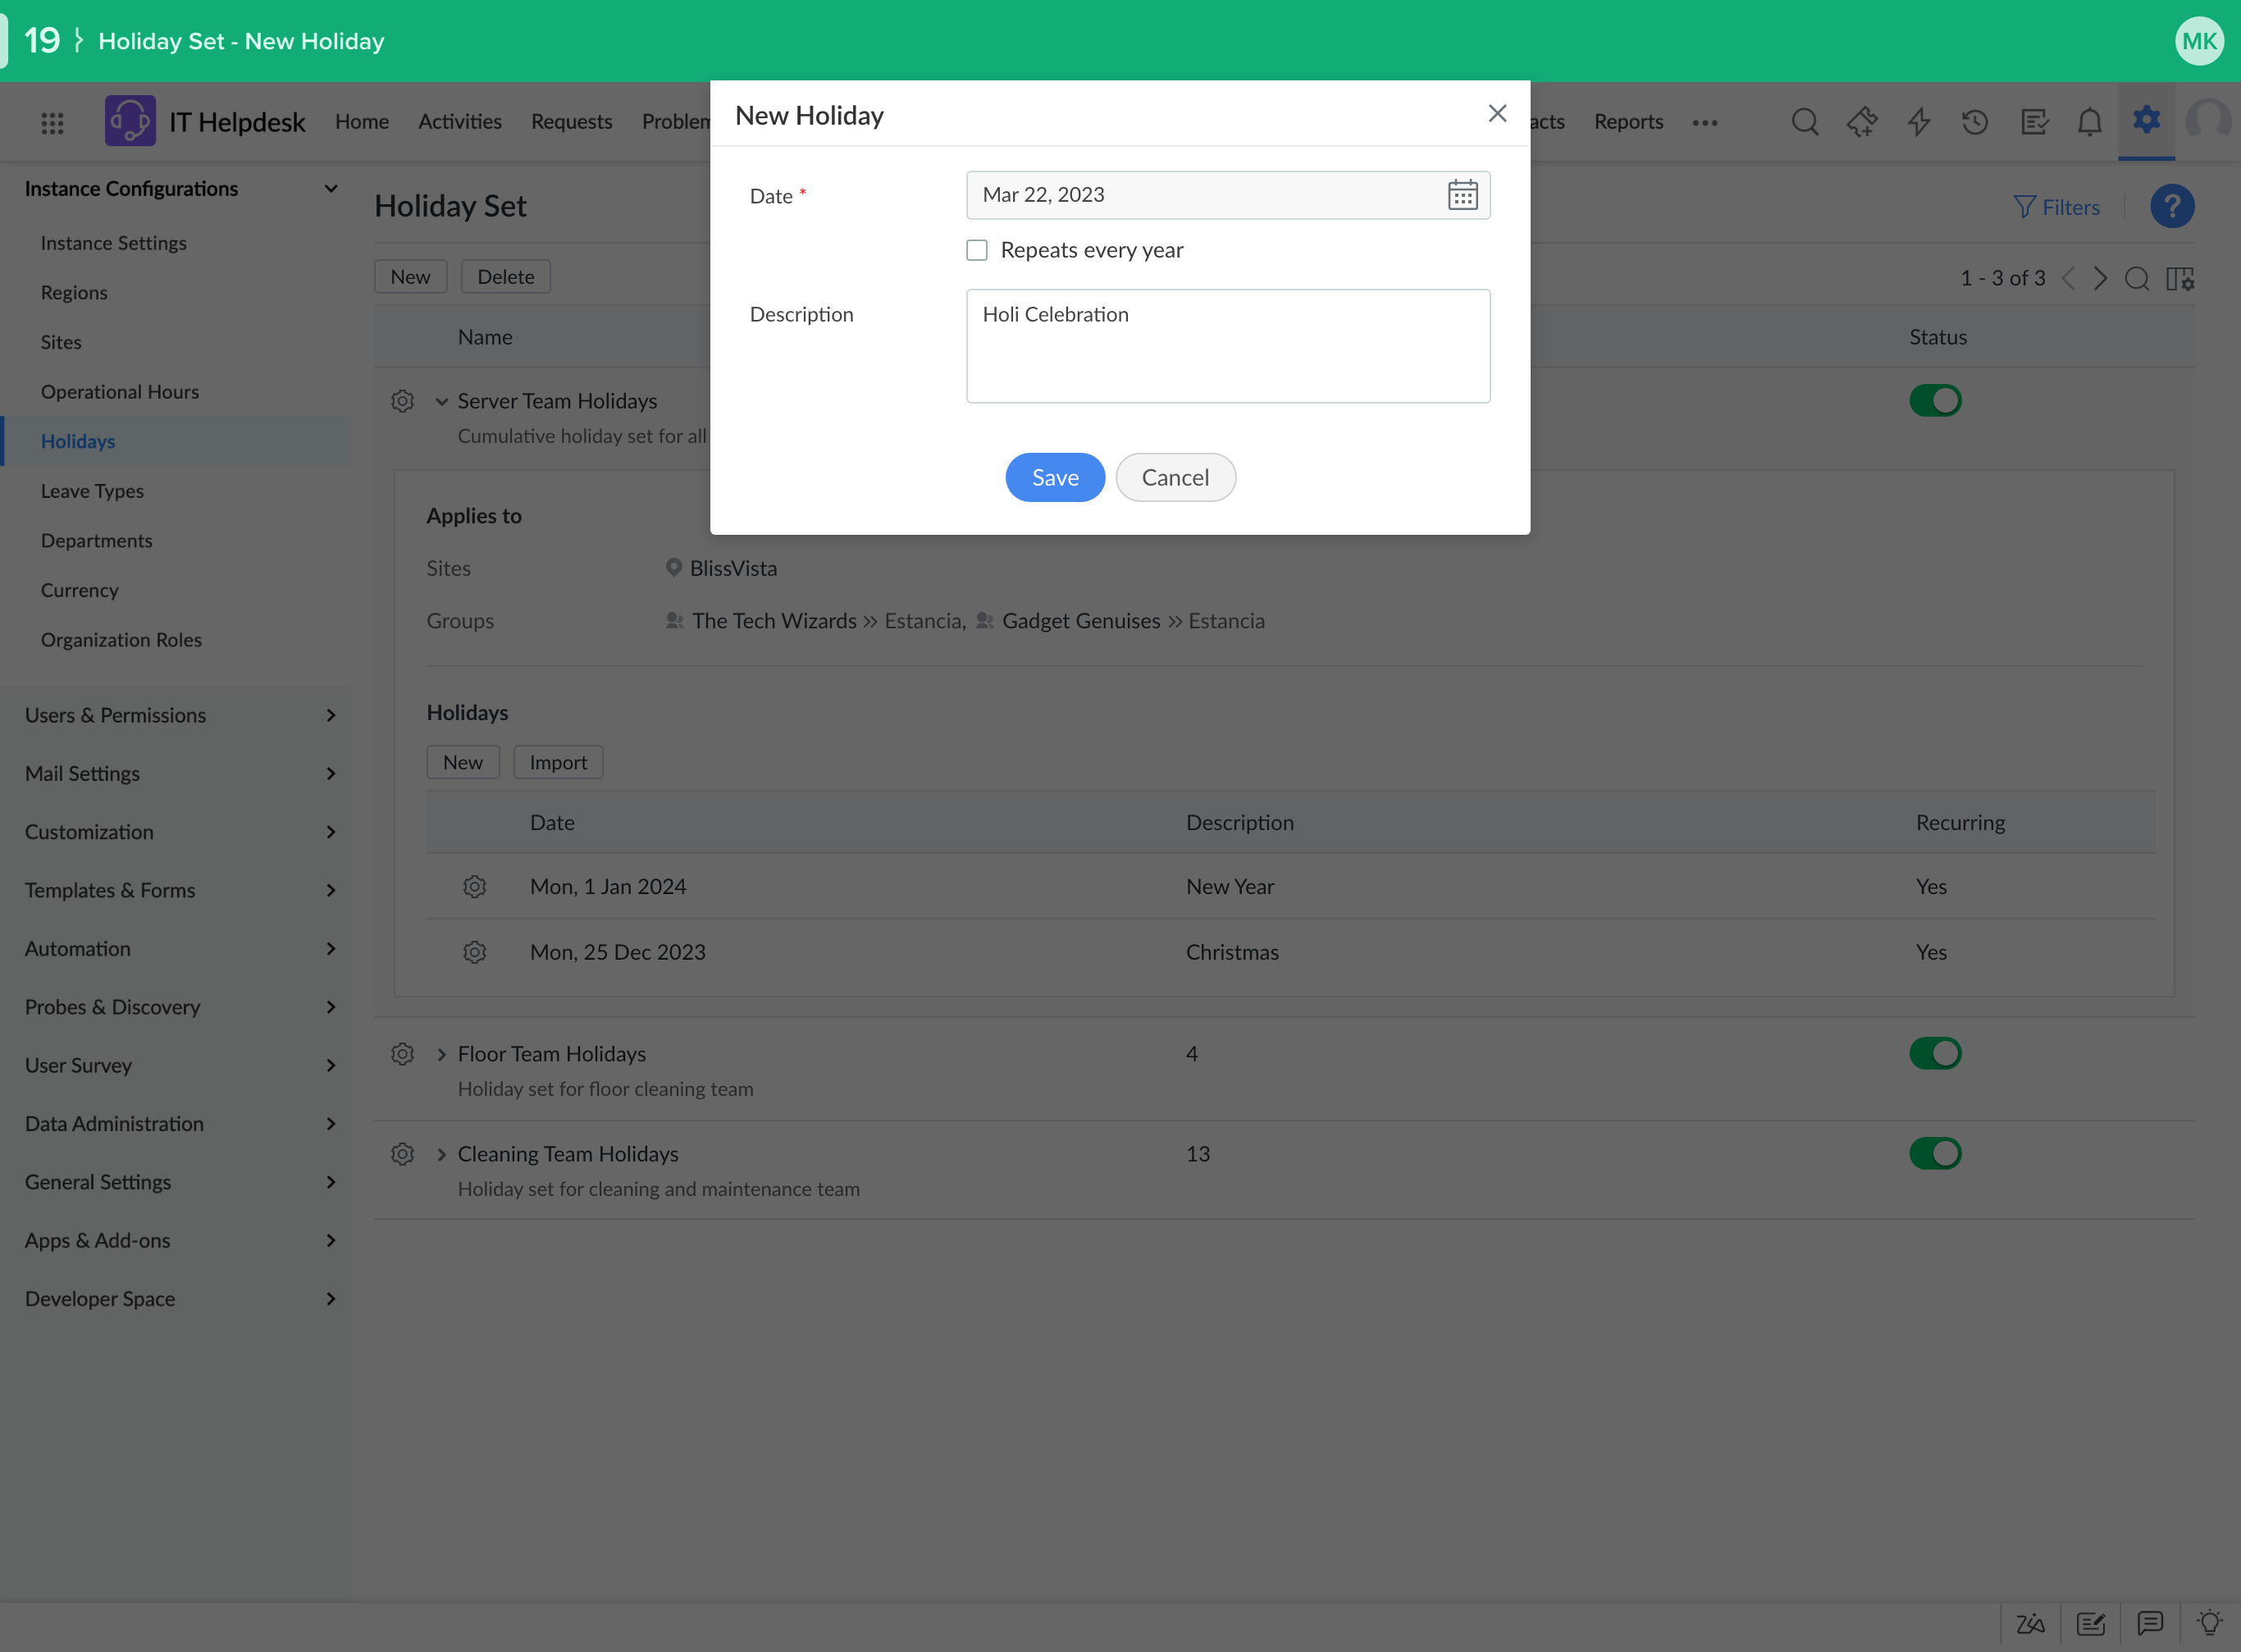Click the IT Helpdesk logo icon
Image resolution: width=2241 pixels, height=1652 pixels.
(x=130, y=121)
